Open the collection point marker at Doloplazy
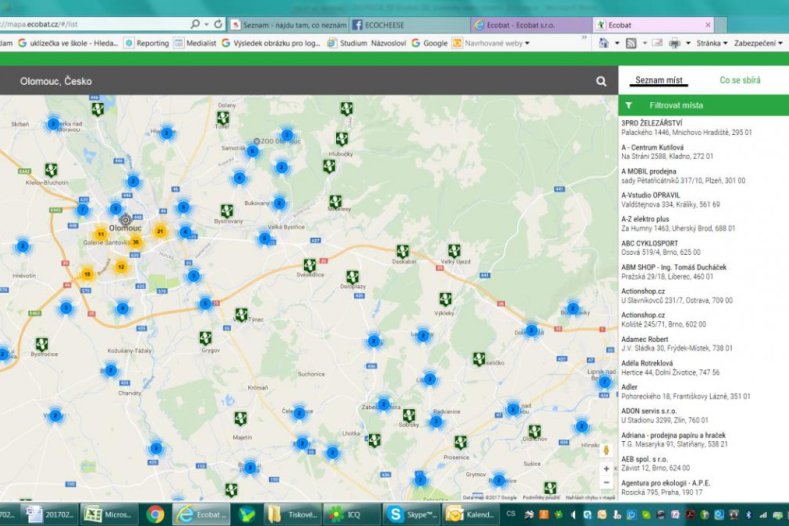Screen dimensions: 789x526 click(x=352, y=276)
